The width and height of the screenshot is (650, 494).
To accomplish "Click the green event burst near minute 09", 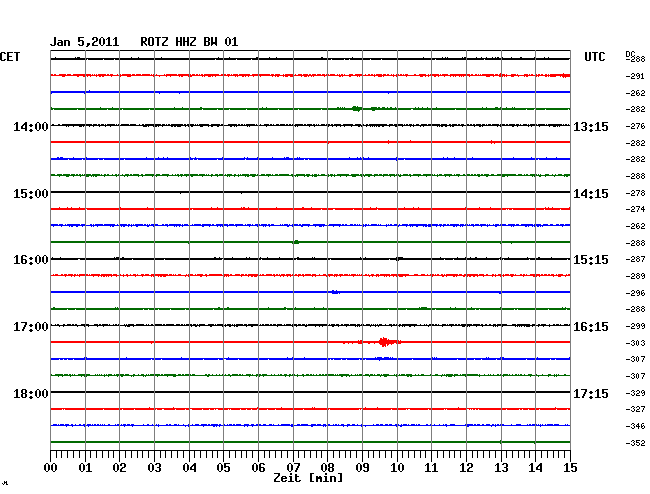I will (357, 109).
